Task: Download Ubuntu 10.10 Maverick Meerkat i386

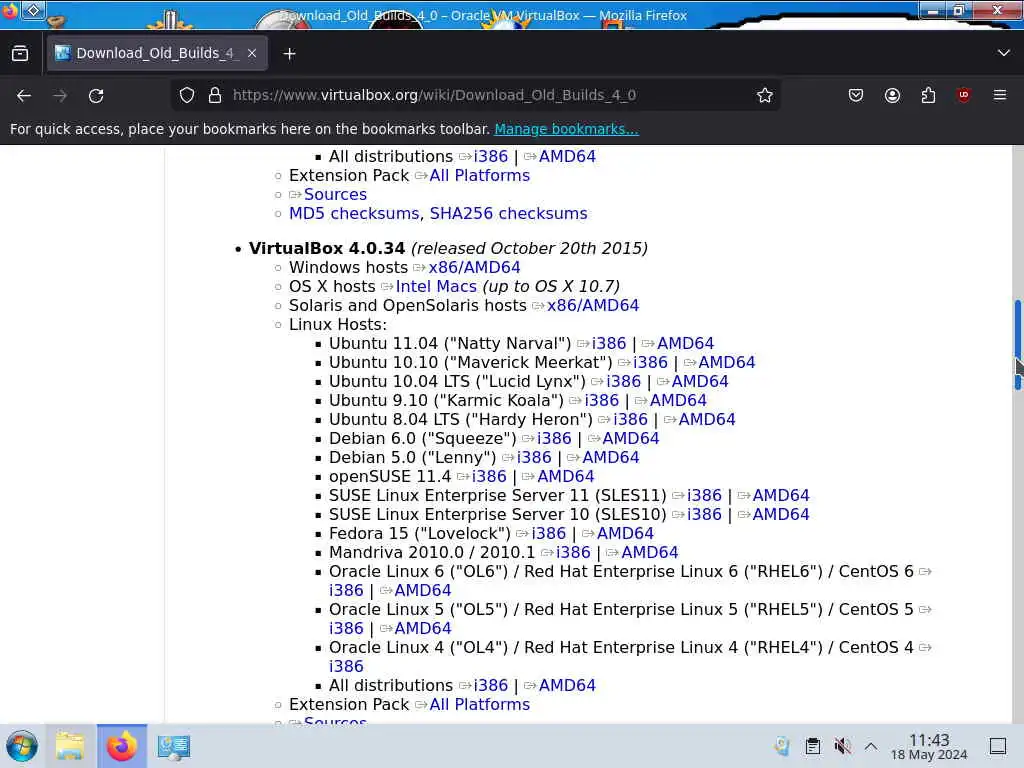Action: click(x=650, y=362)
